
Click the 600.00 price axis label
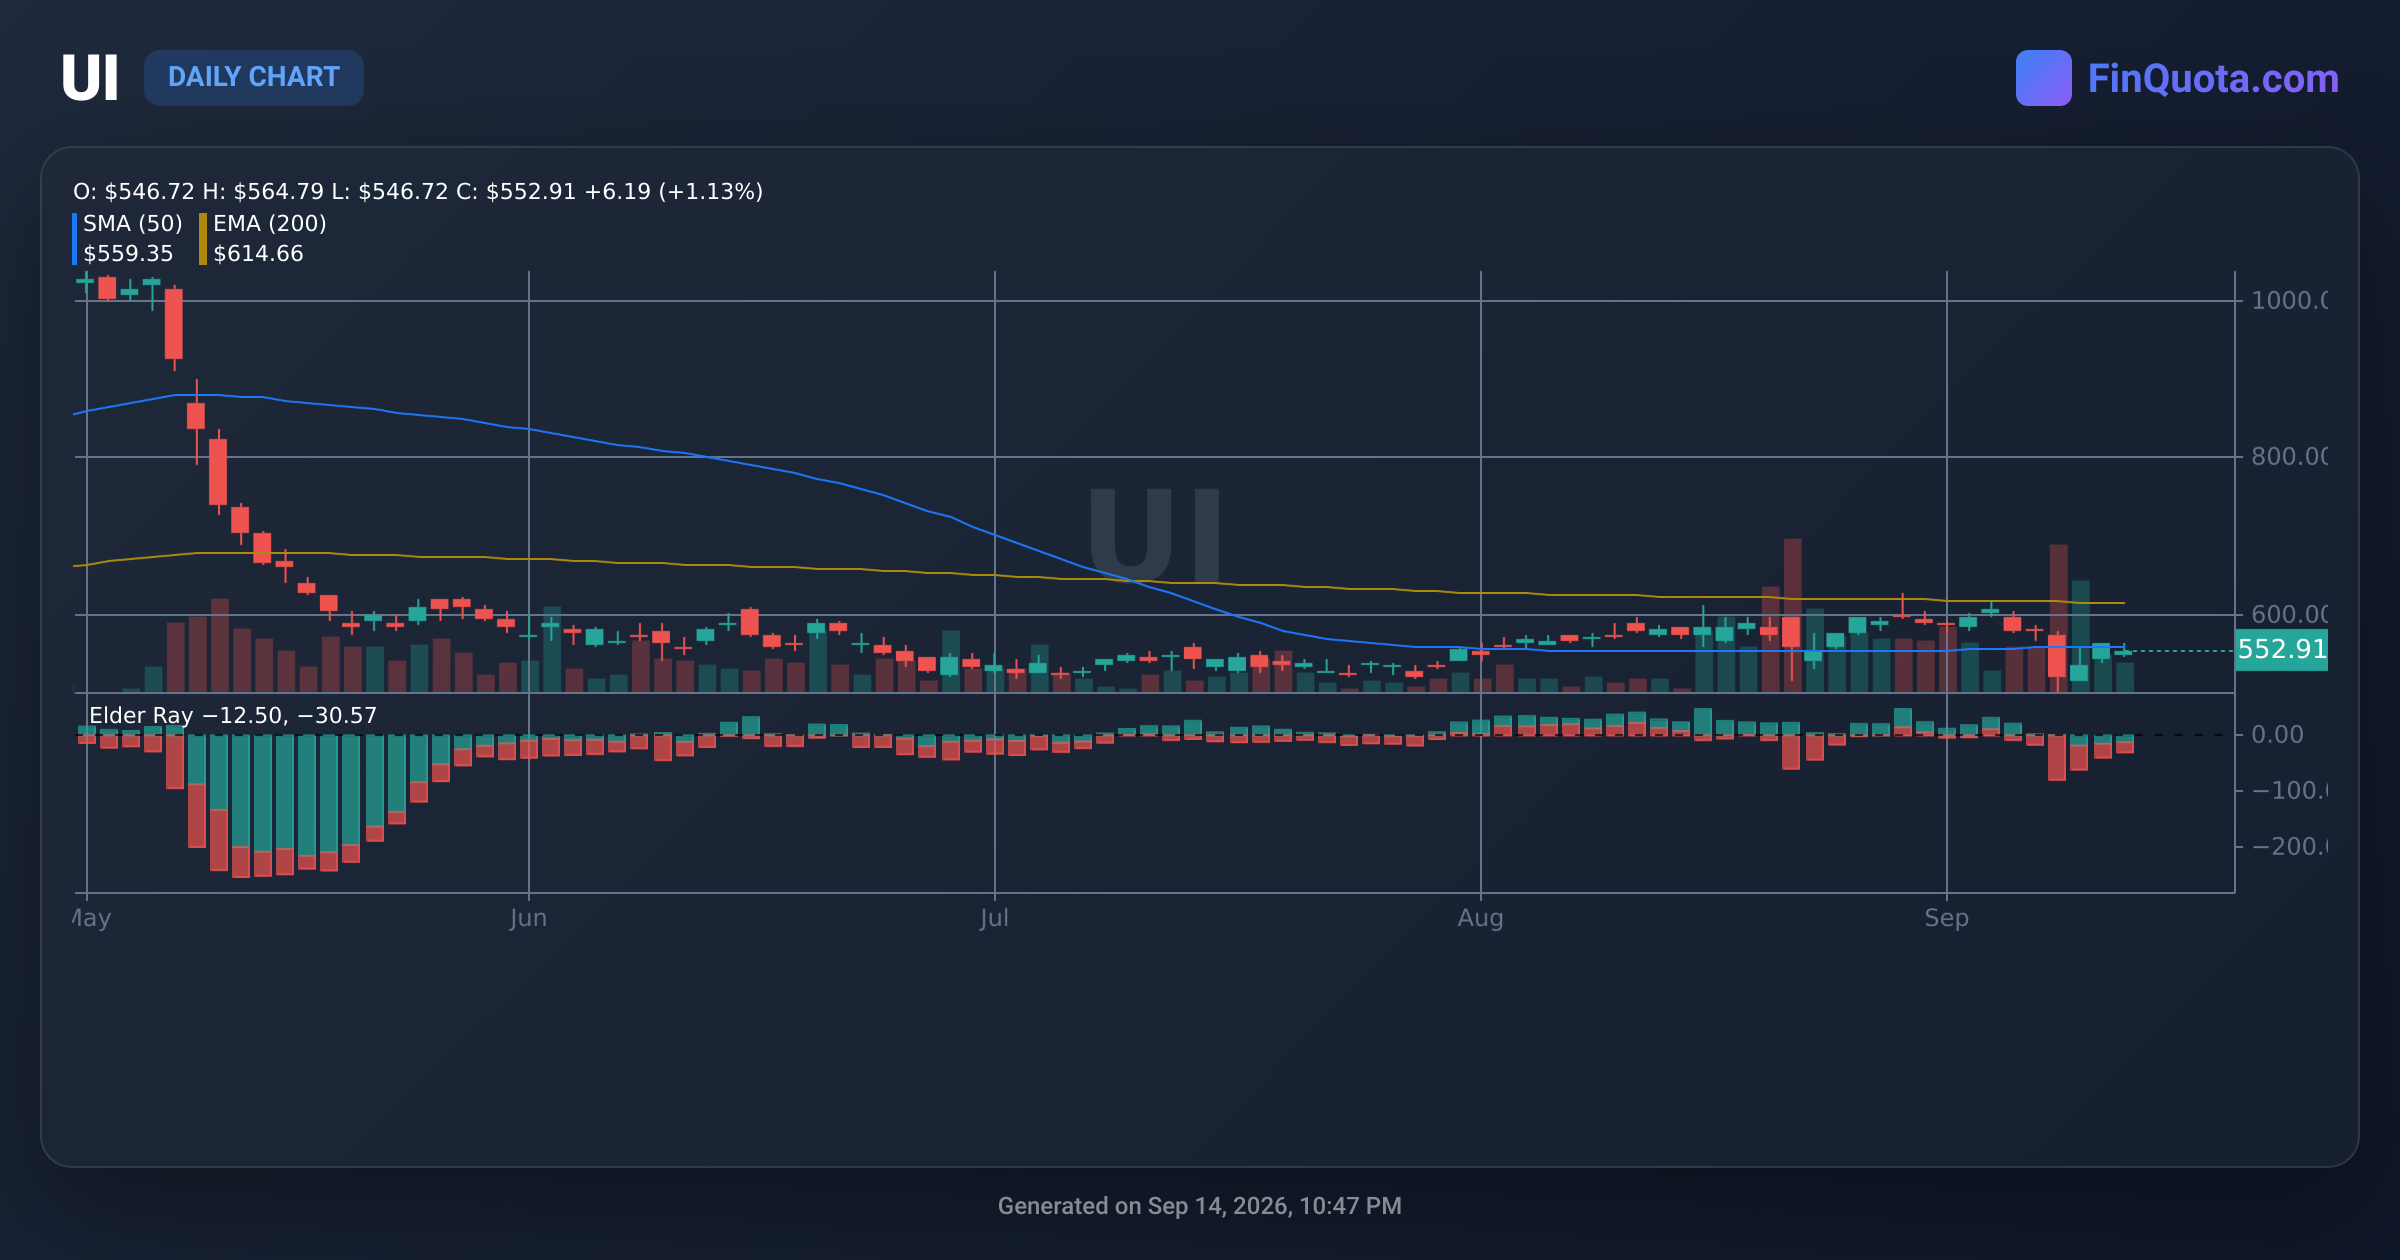click(2289, 614)
